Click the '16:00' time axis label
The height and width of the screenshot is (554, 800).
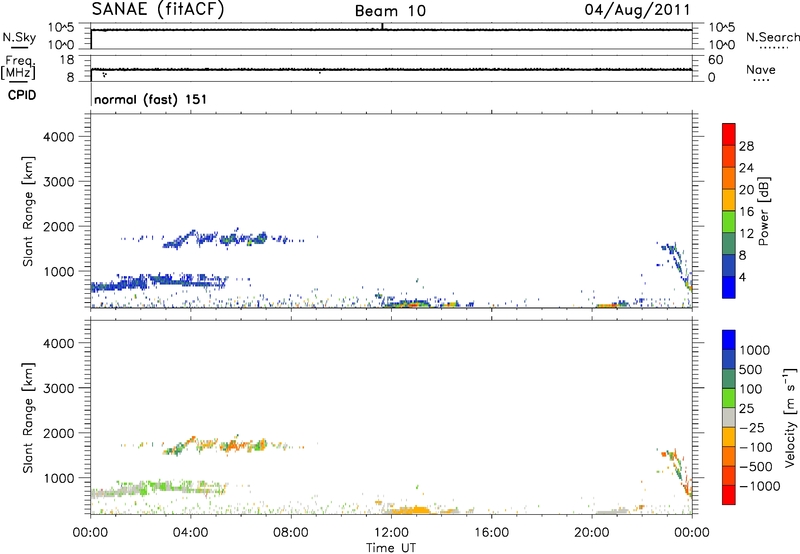click(x=491, y=533)
